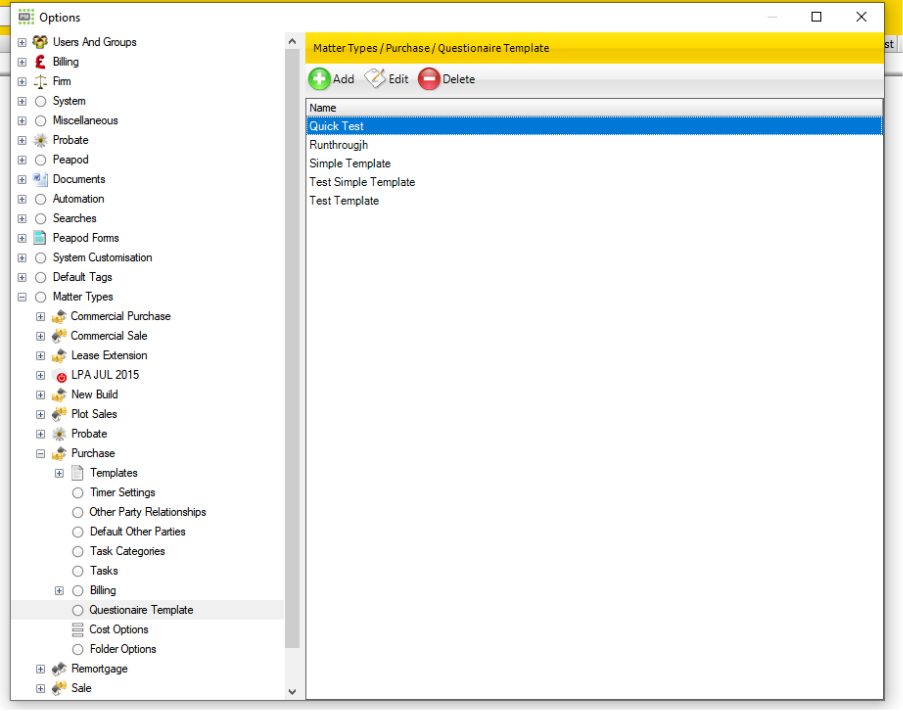
Task: Click the Firm scales icon
Action: pos(40,81)
